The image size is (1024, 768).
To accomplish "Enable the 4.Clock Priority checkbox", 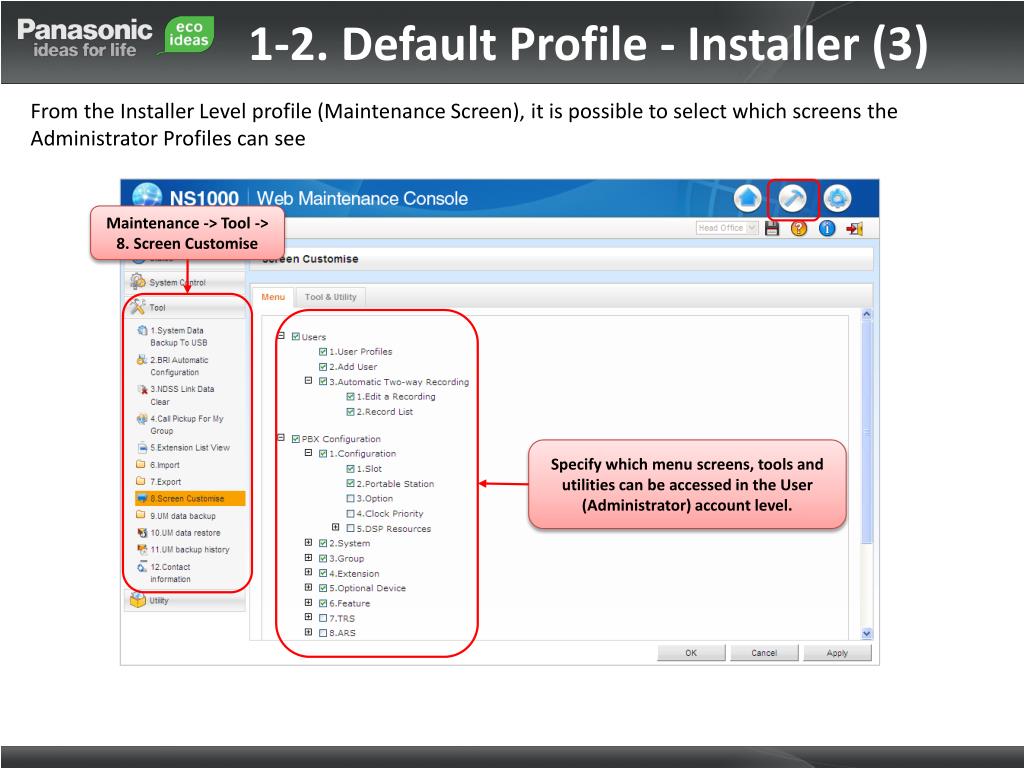I will point(350,514).
